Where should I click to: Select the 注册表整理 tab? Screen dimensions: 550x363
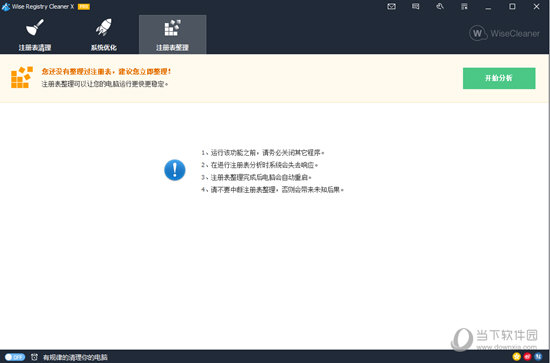(173, 34)
